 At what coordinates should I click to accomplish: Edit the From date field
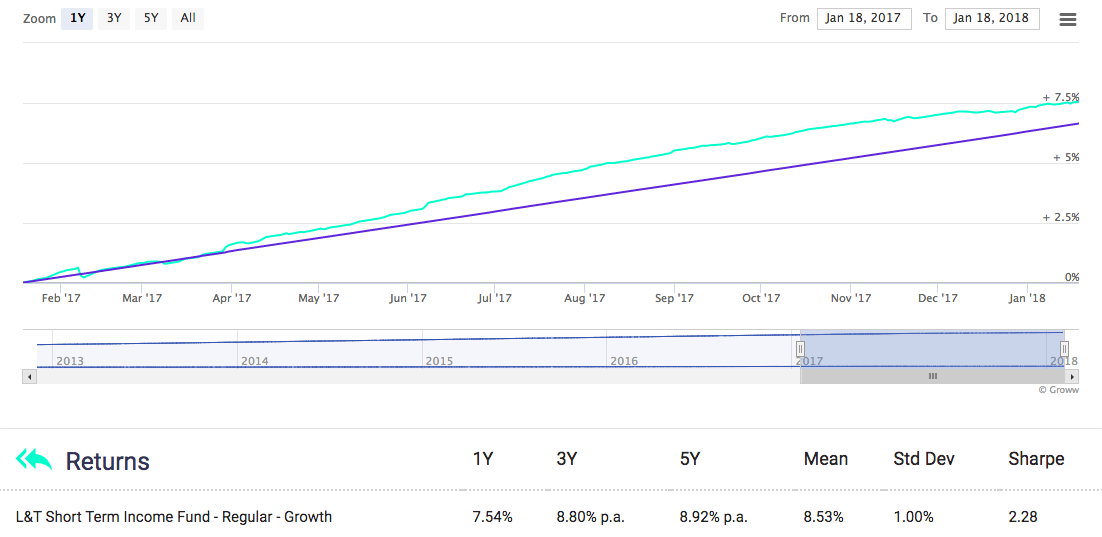point(864,18)
